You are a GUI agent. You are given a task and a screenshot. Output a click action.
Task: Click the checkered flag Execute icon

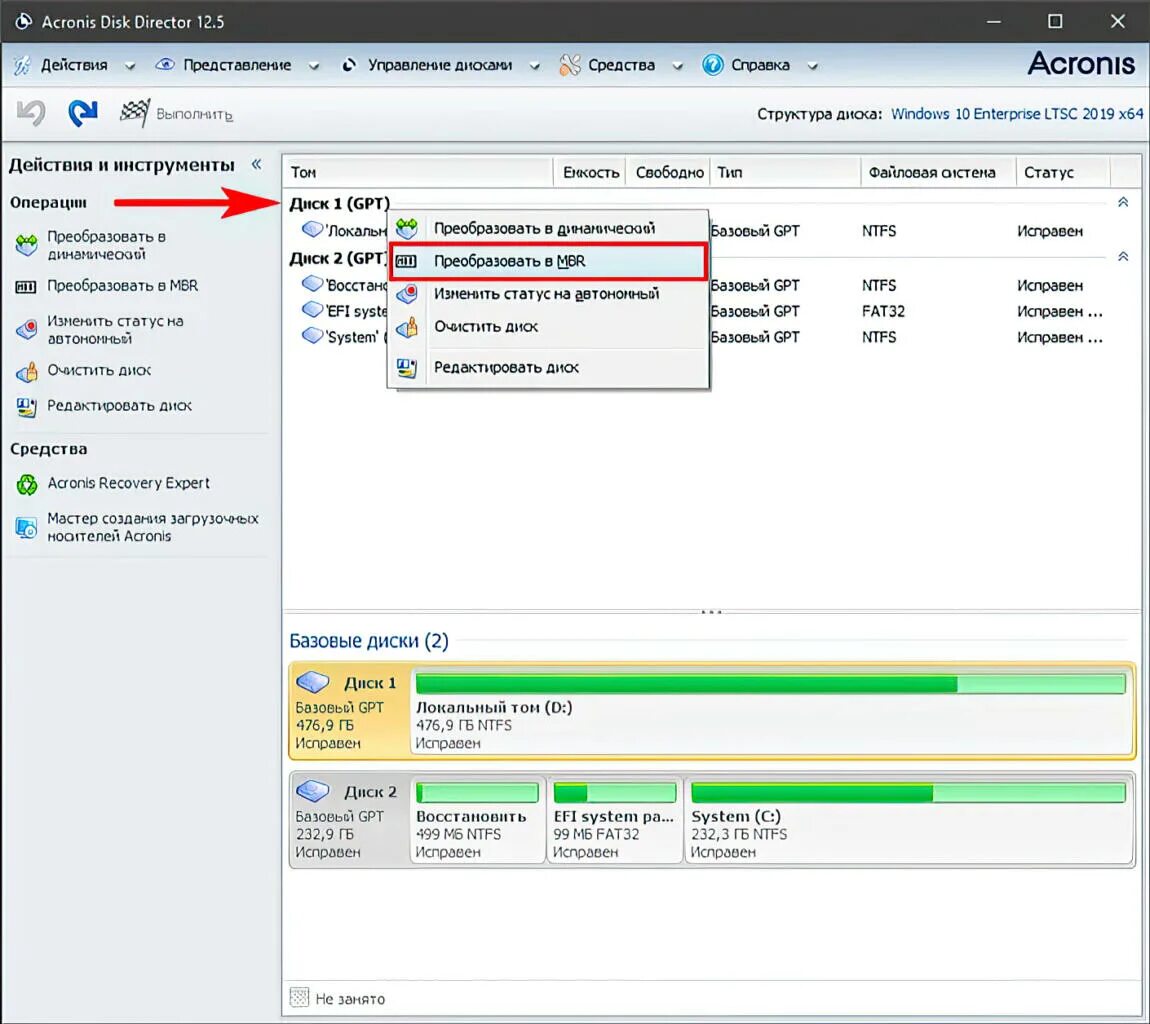(x=135, y=113)
